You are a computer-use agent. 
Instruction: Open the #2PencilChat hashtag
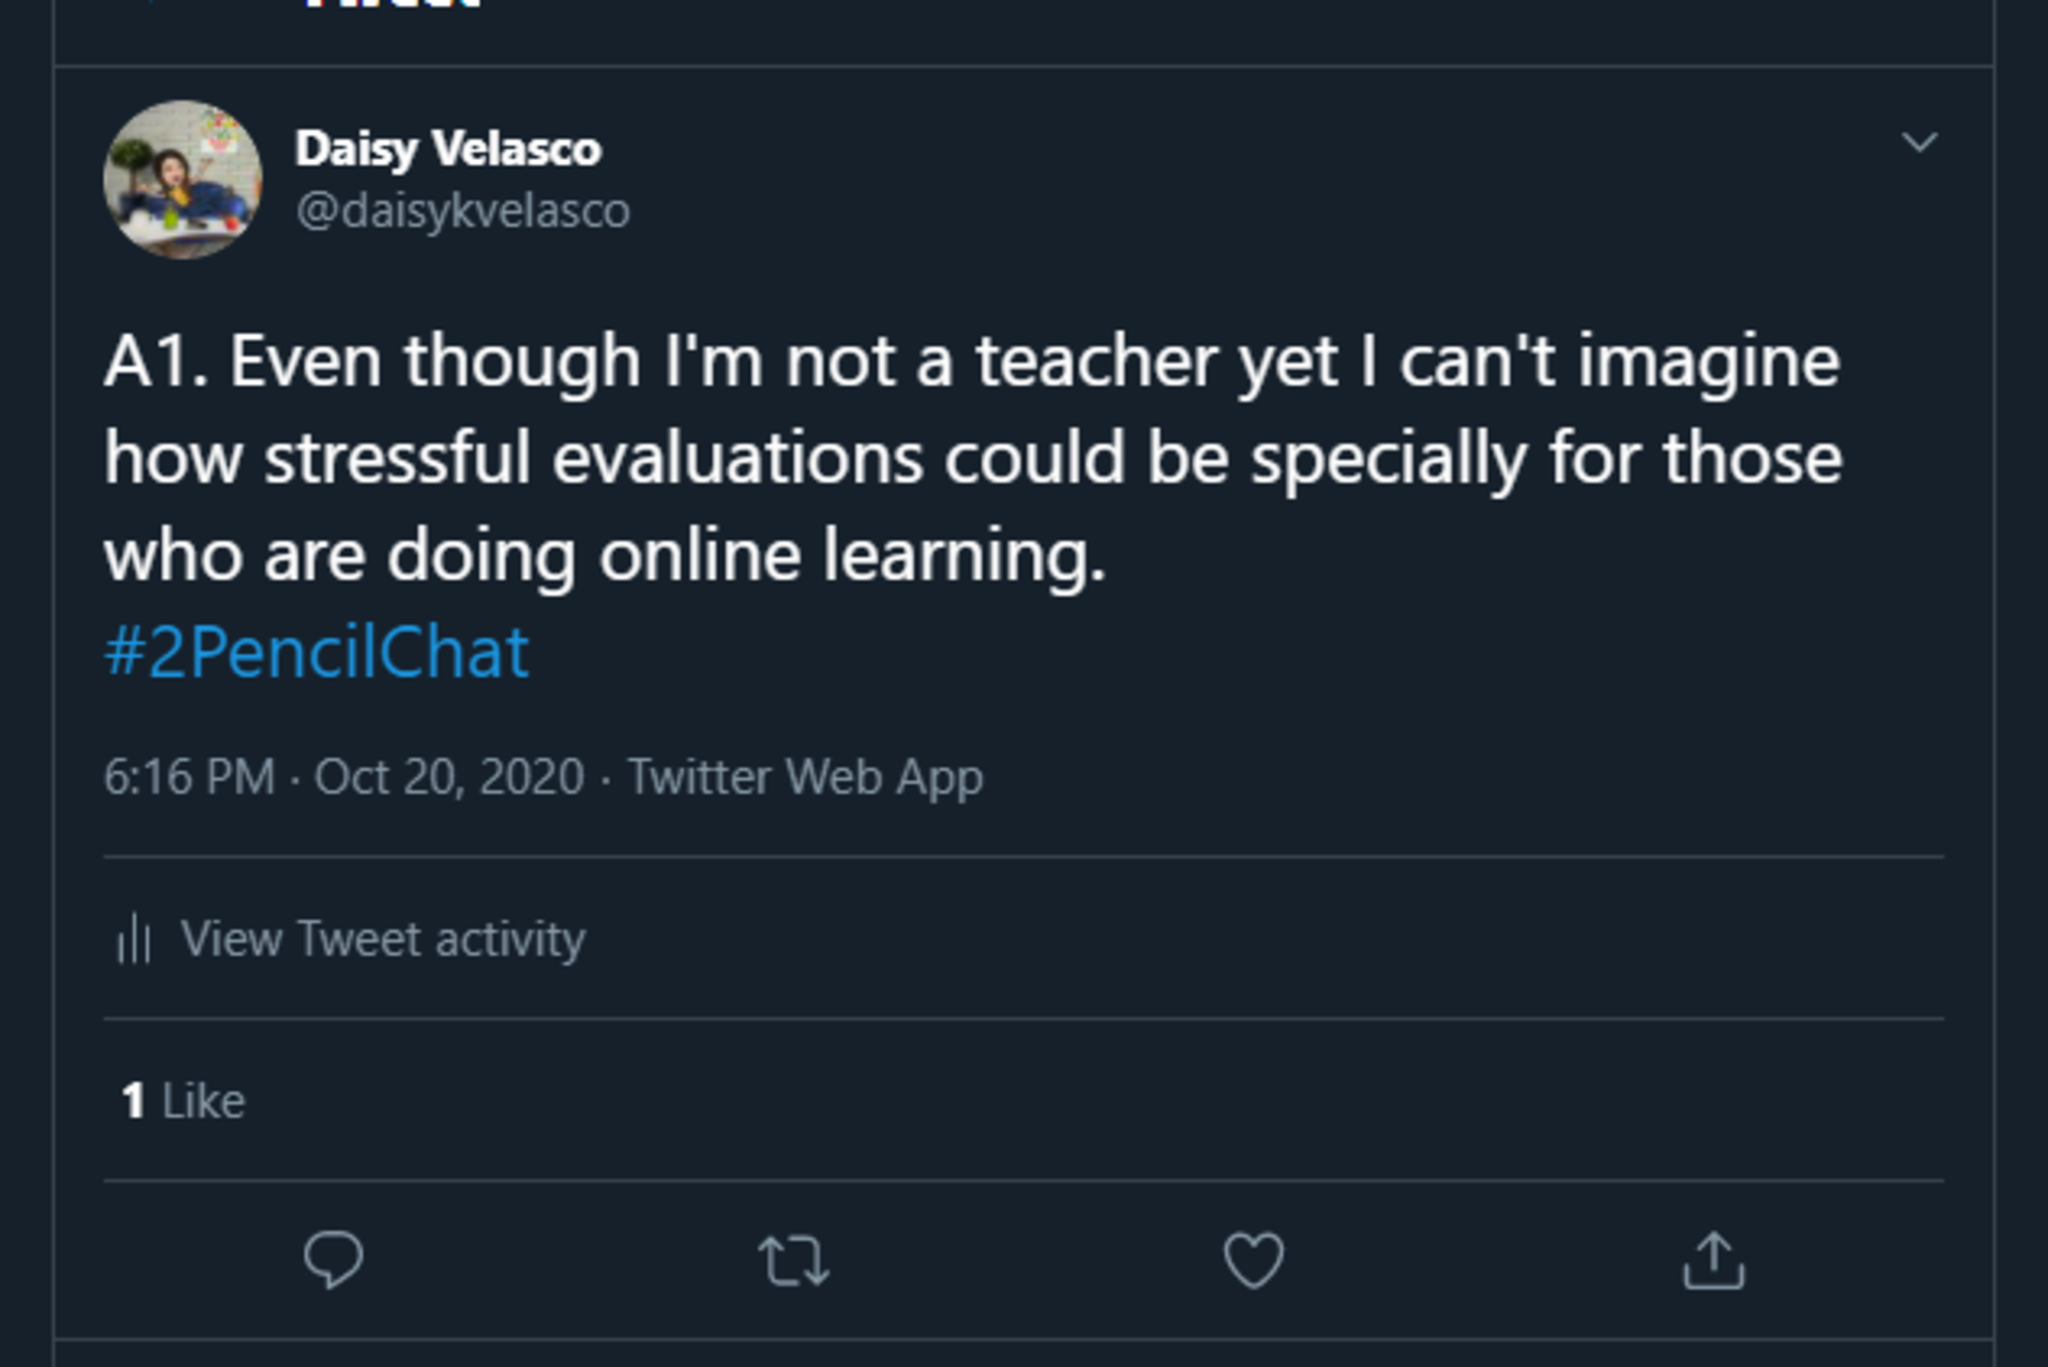point(316,653)
